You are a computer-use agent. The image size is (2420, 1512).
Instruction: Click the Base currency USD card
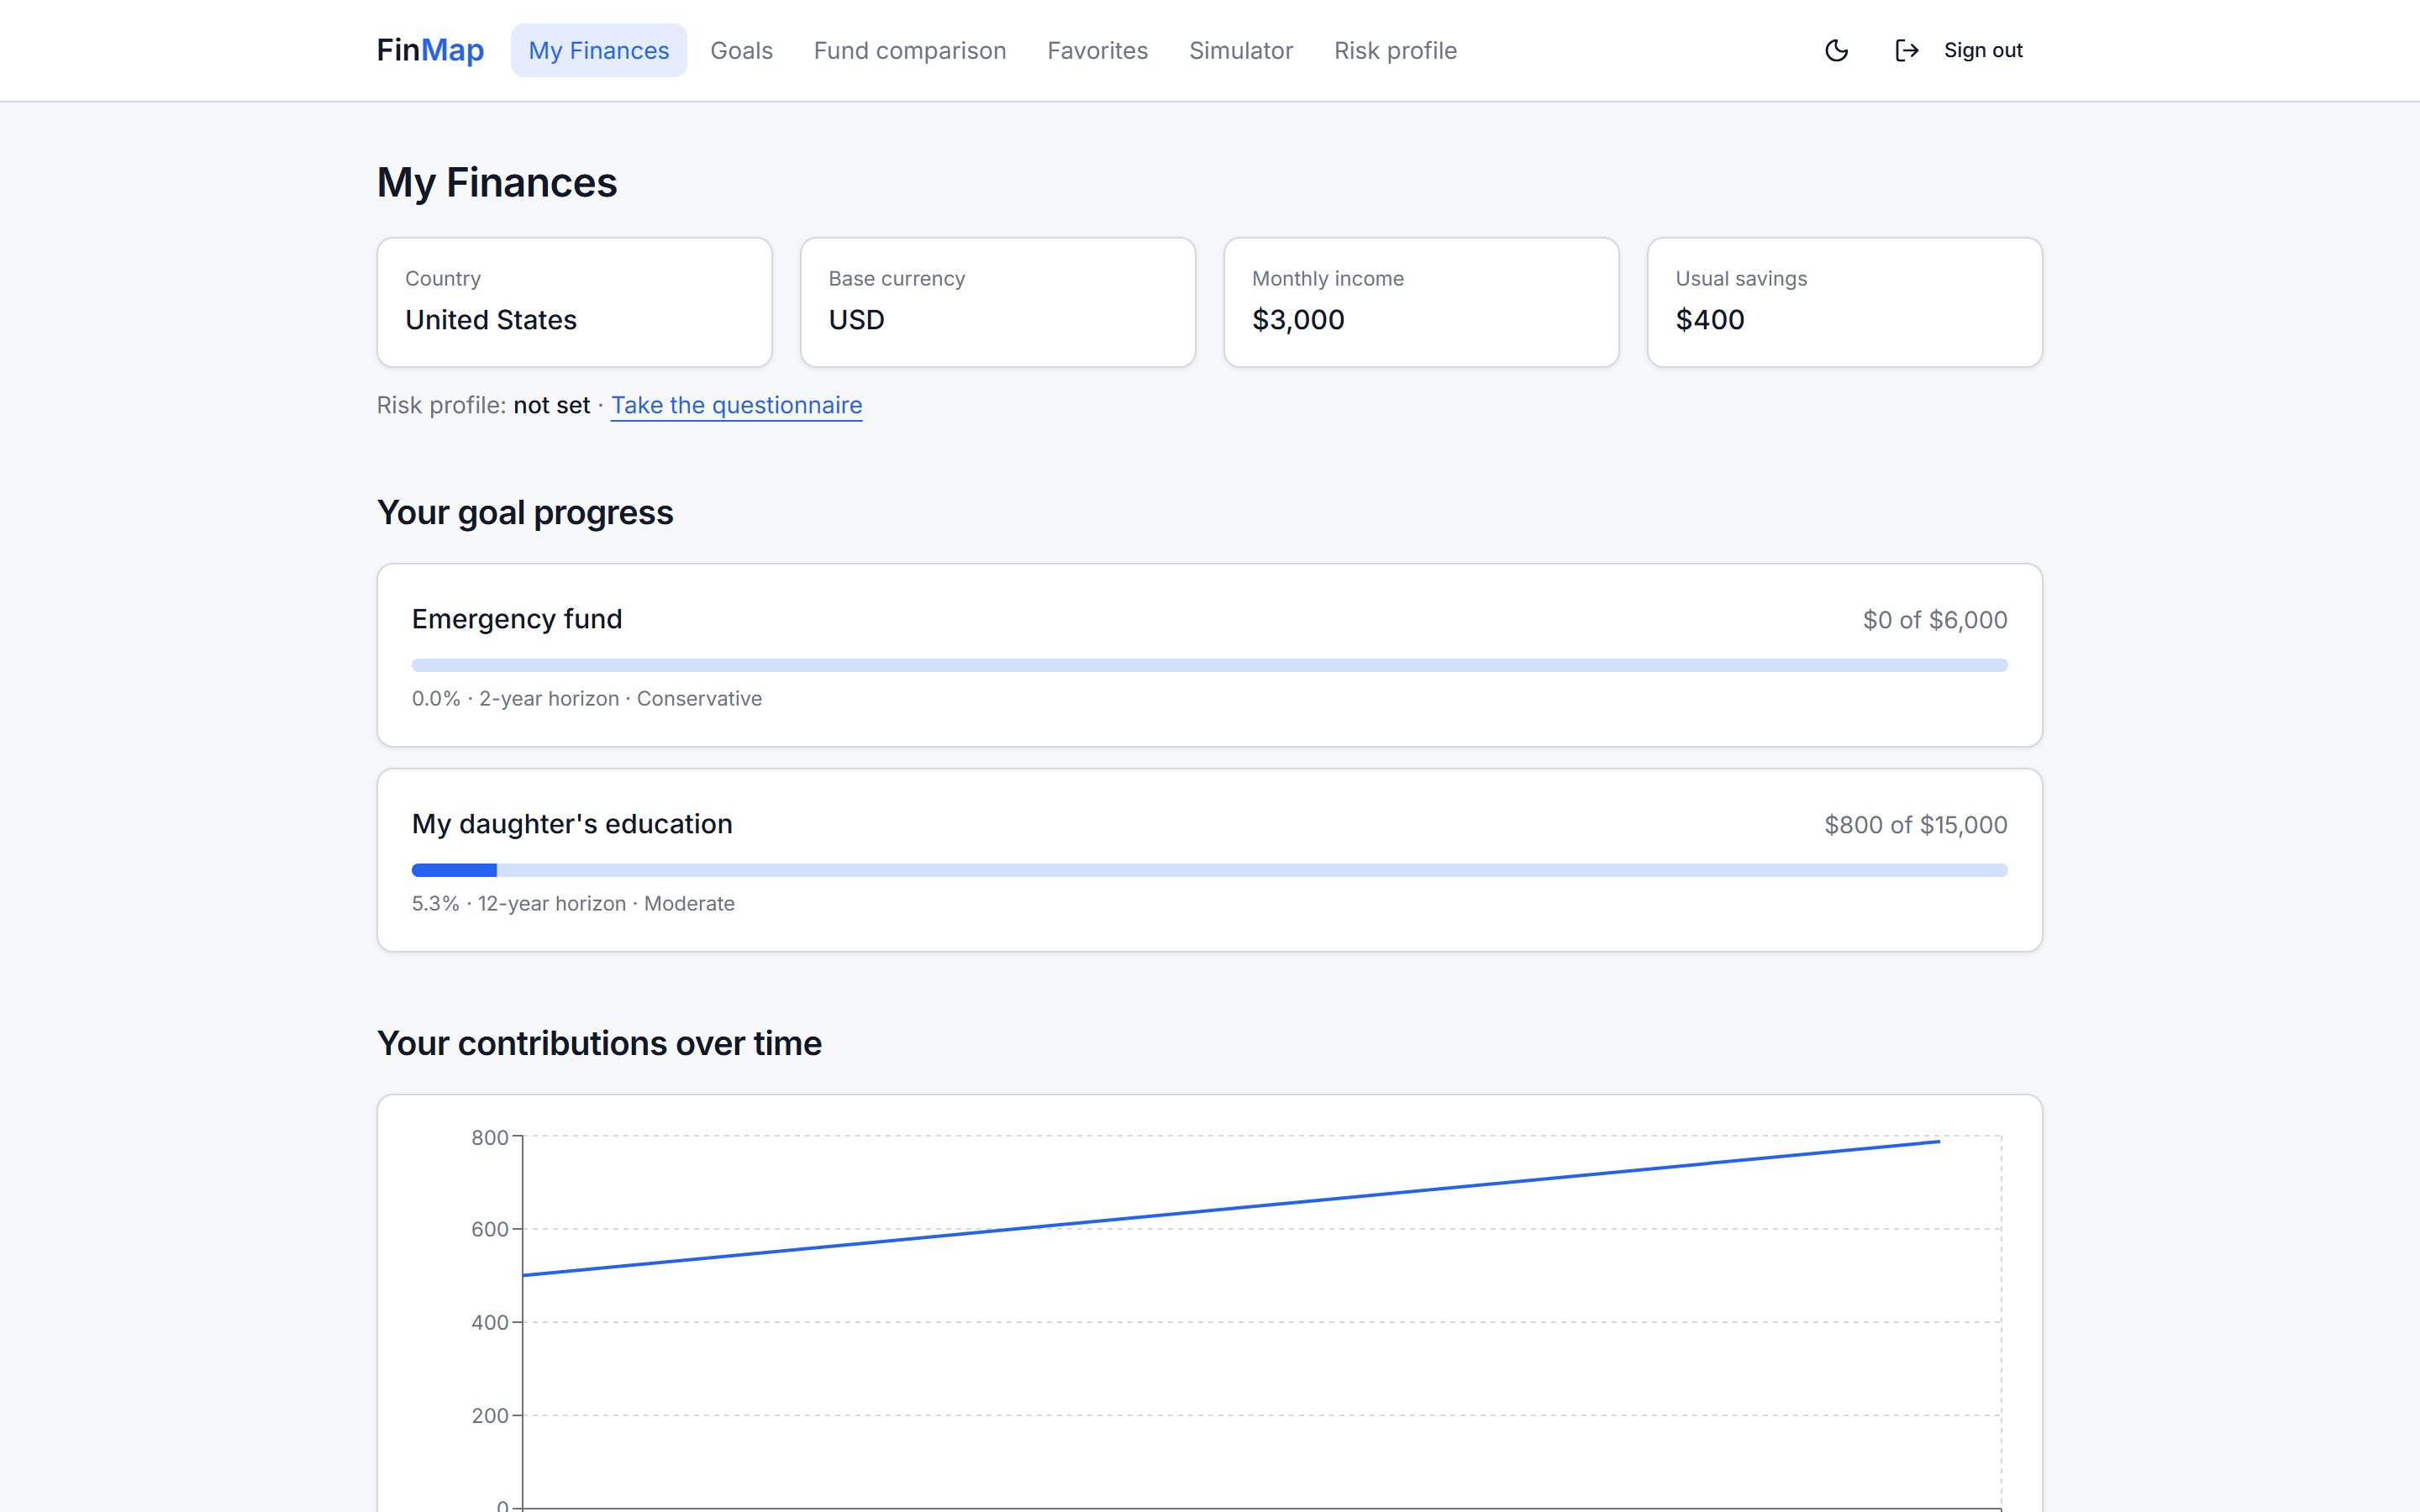point(998,302)
